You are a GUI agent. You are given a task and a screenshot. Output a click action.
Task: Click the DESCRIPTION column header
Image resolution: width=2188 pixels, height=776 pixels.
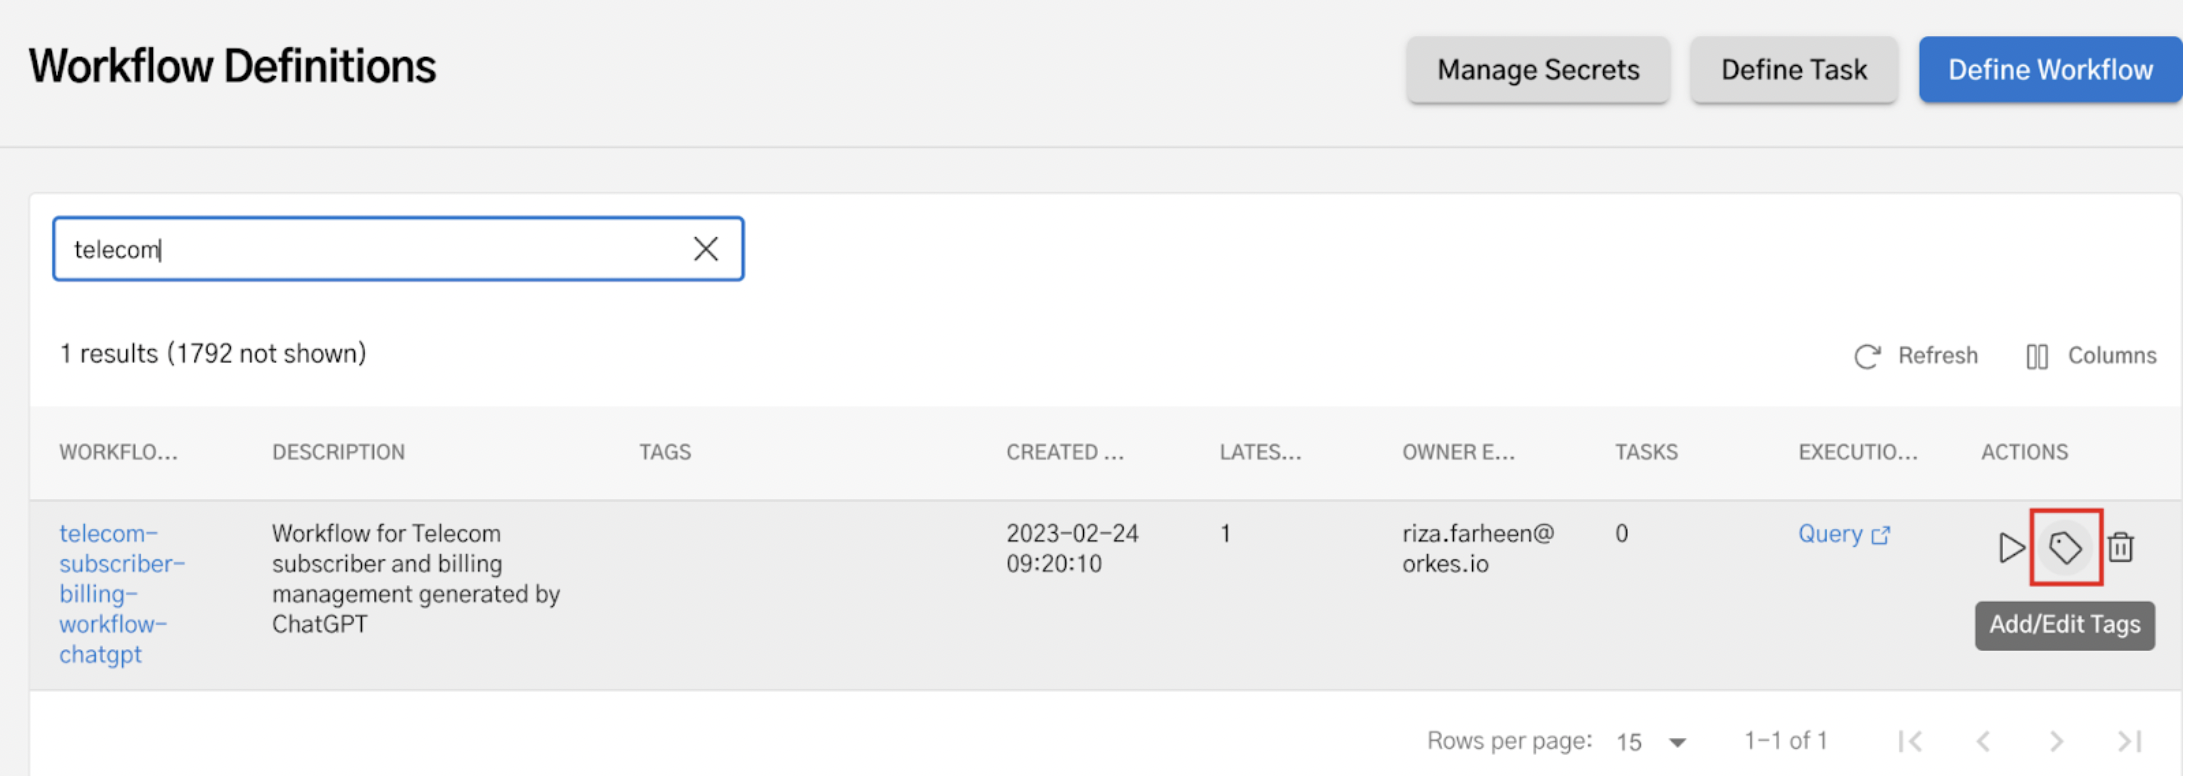(x=339, y=451)
